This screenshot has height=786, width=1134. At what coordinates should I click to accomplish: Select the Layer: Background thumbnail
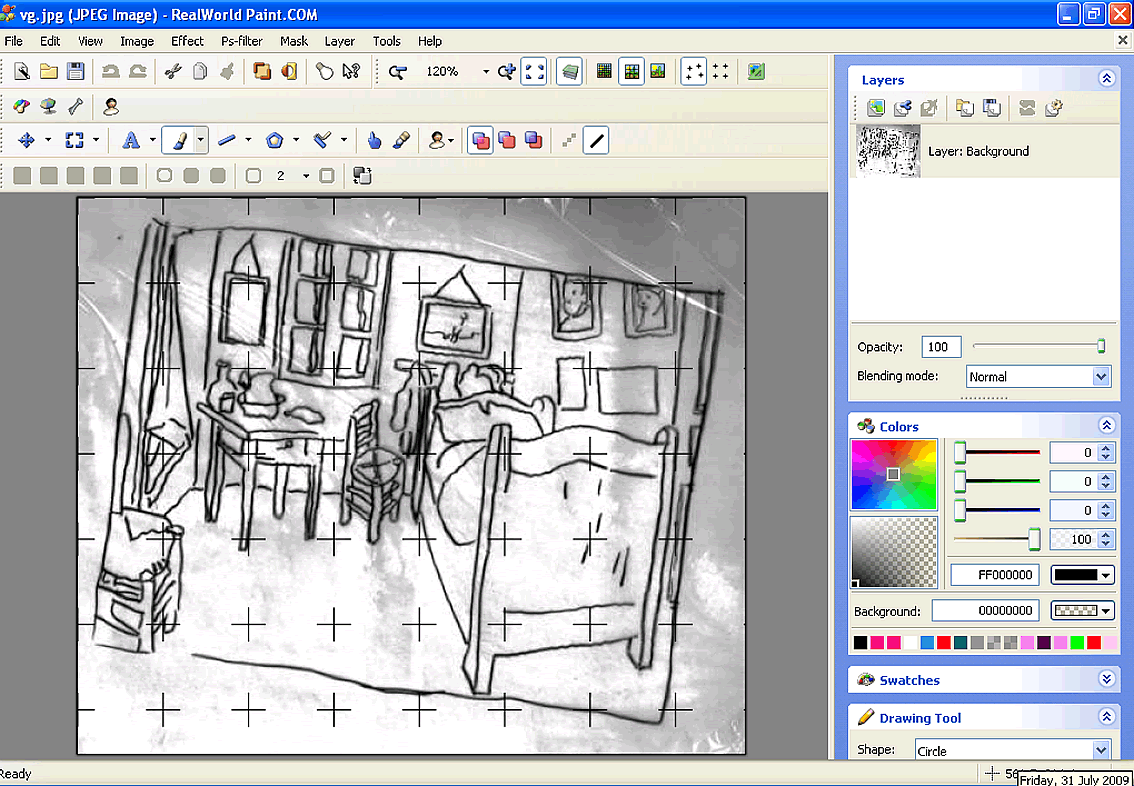tap(888, 150)
